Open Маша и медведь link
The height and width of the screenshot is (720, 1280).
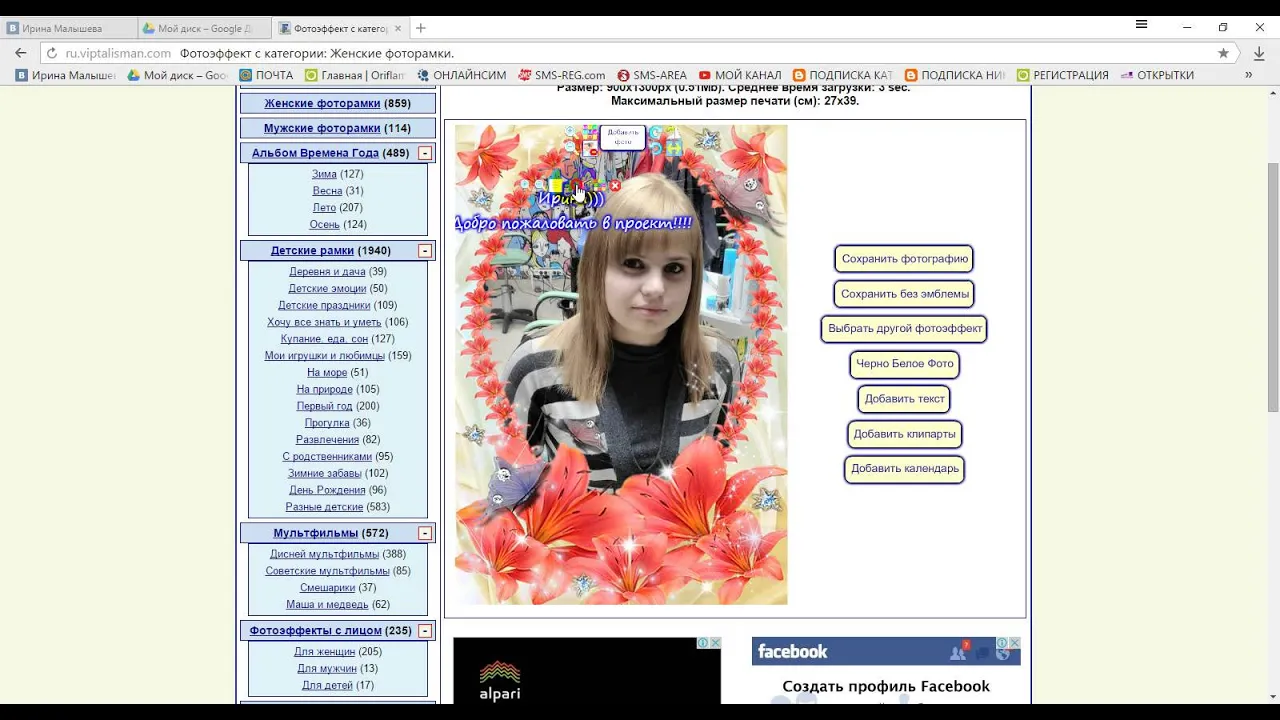tap(327, 605)
